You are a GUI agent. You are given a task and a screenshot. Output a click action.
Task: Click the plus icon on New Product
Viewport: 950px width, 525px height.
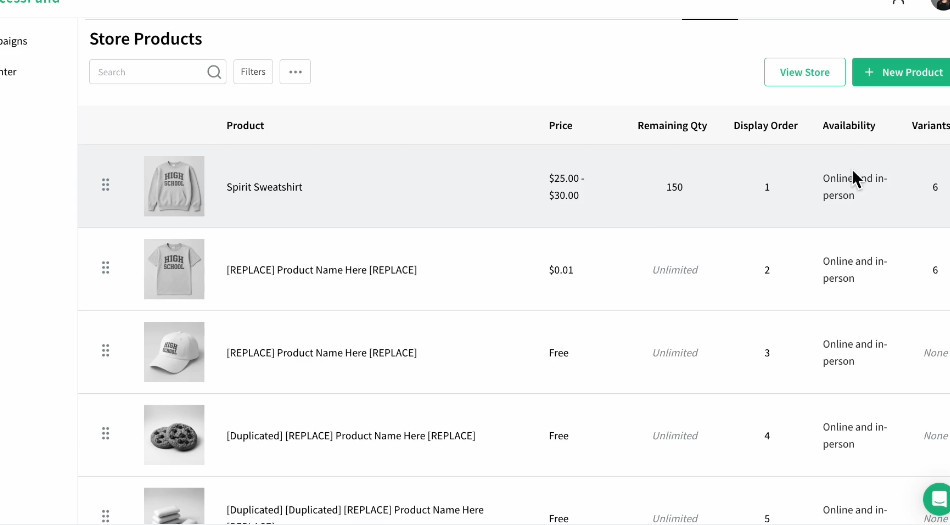coord(869,72)
